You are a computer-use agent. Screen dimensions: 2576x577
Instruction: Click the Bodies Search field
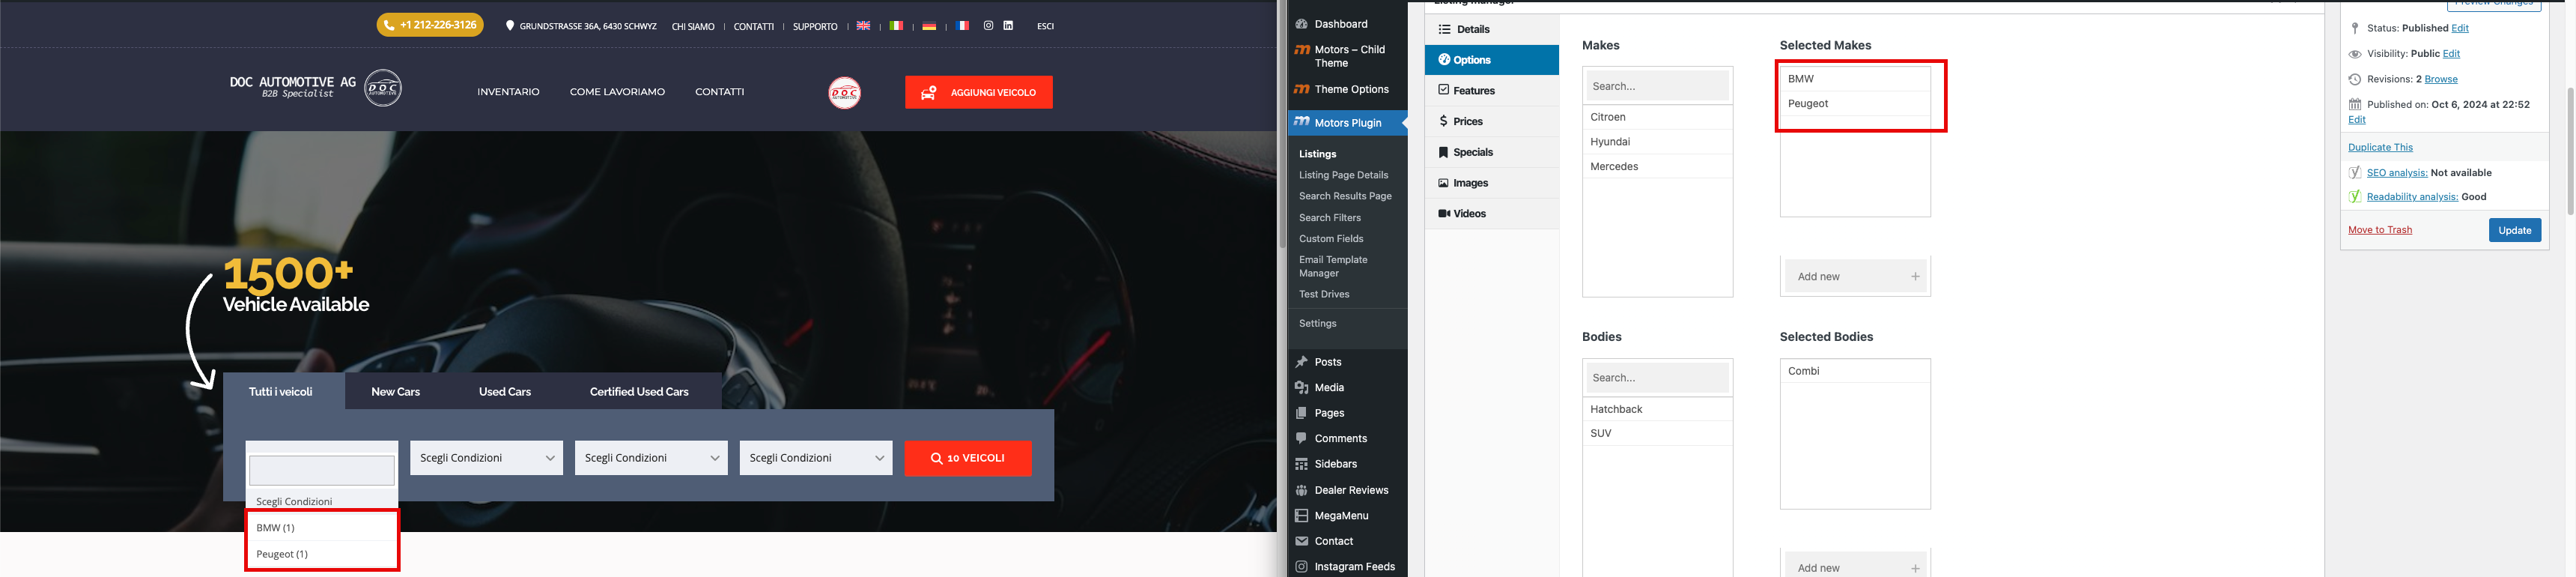[x=1657, y=378]
